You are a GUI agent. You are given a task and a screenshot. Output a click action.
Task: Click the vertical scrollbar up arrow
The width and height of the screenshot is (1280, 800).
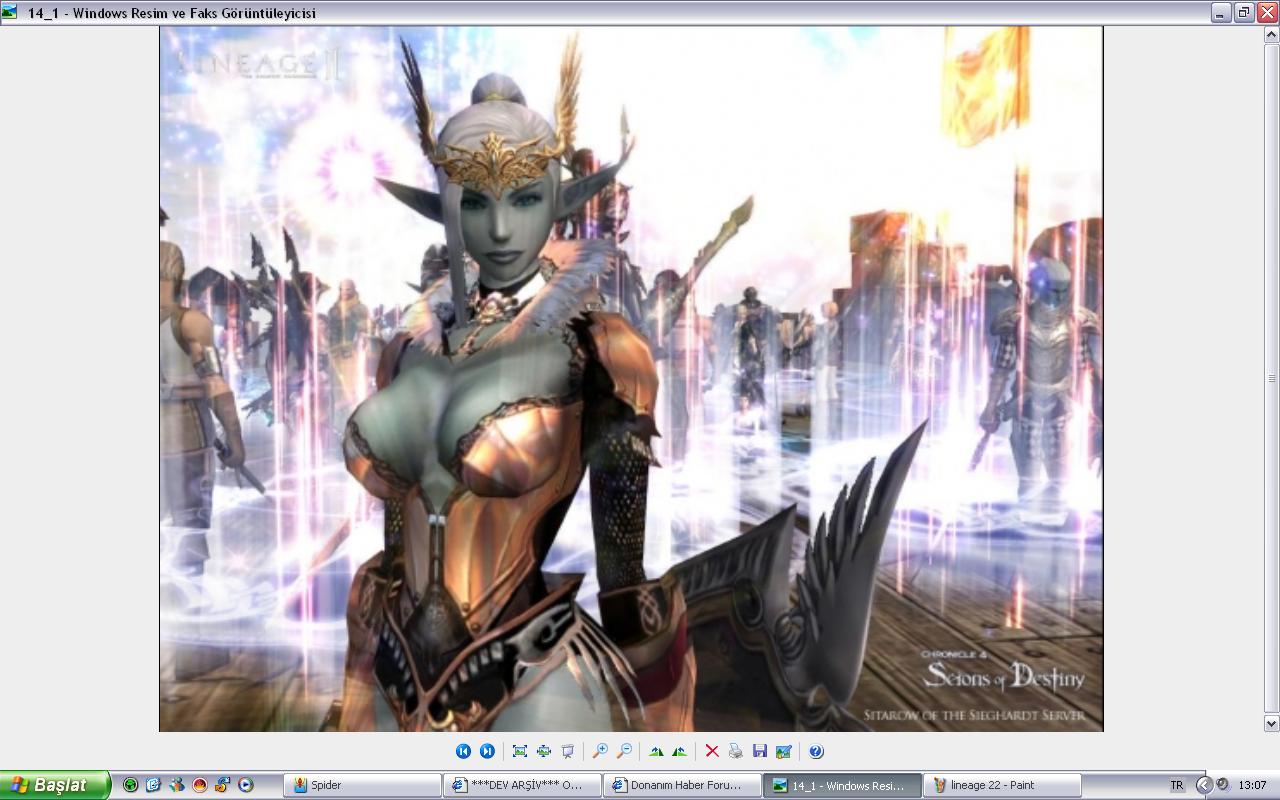point(1271,35)
